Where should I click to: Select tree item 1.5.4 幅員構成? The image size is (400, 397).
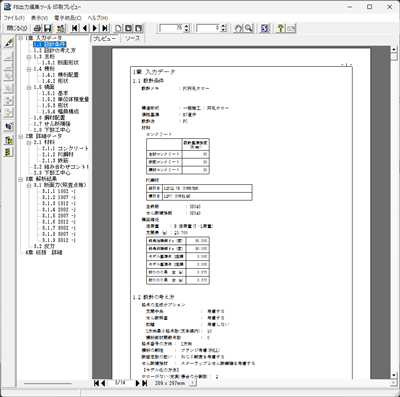click(60, 111)
